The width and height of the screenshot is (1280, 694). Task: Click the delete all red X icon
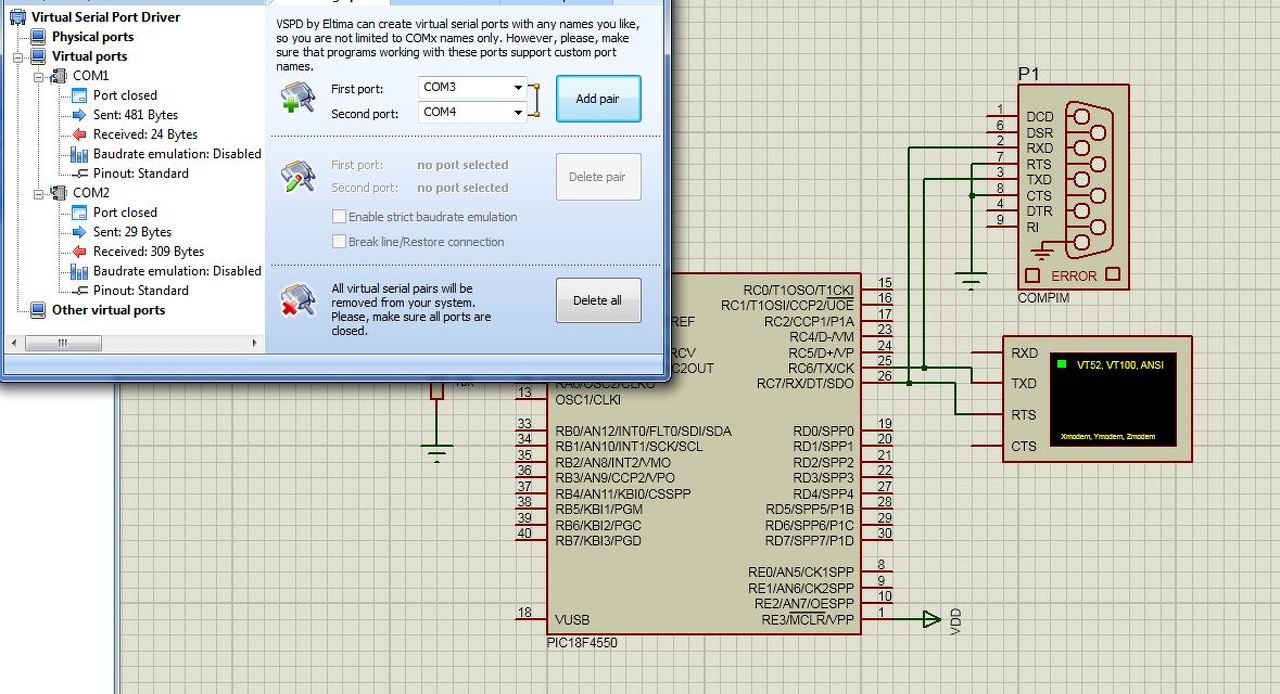[297, 300]
